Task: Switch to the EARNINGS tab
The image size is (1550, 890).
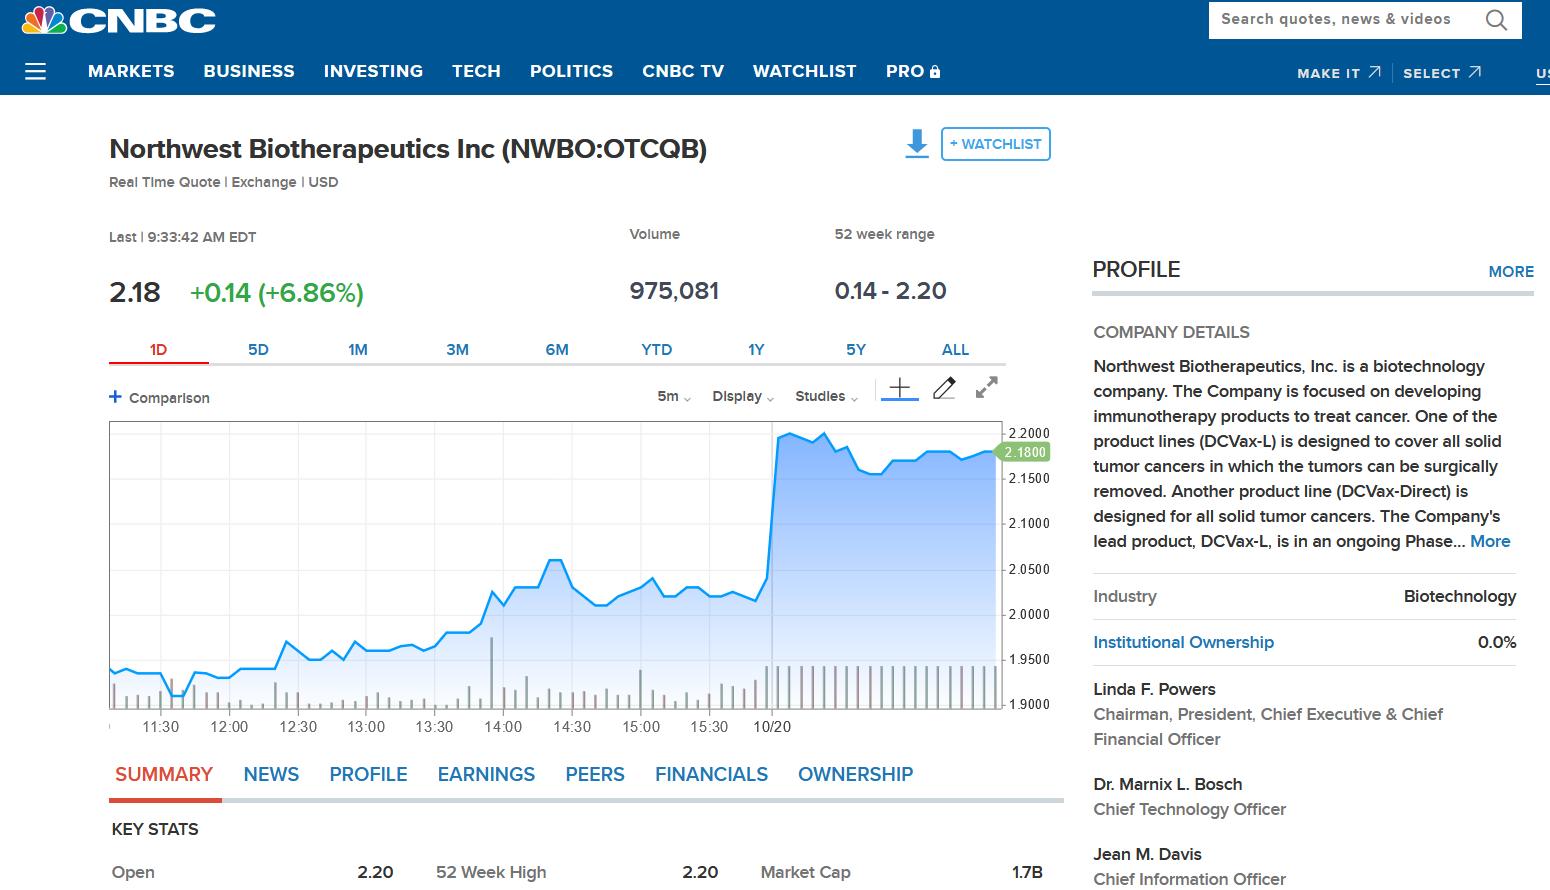Action: click(x=486, y=774)
